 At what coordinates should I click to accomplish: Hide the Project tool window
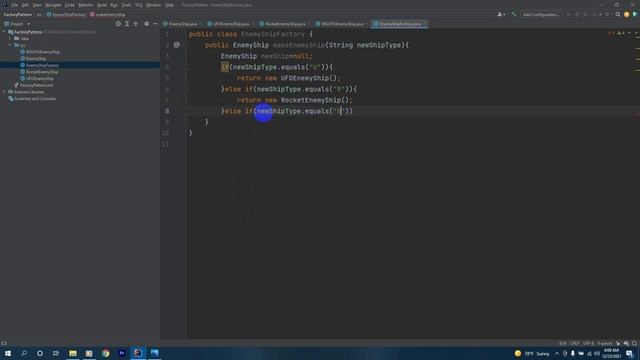click(156, 24)
